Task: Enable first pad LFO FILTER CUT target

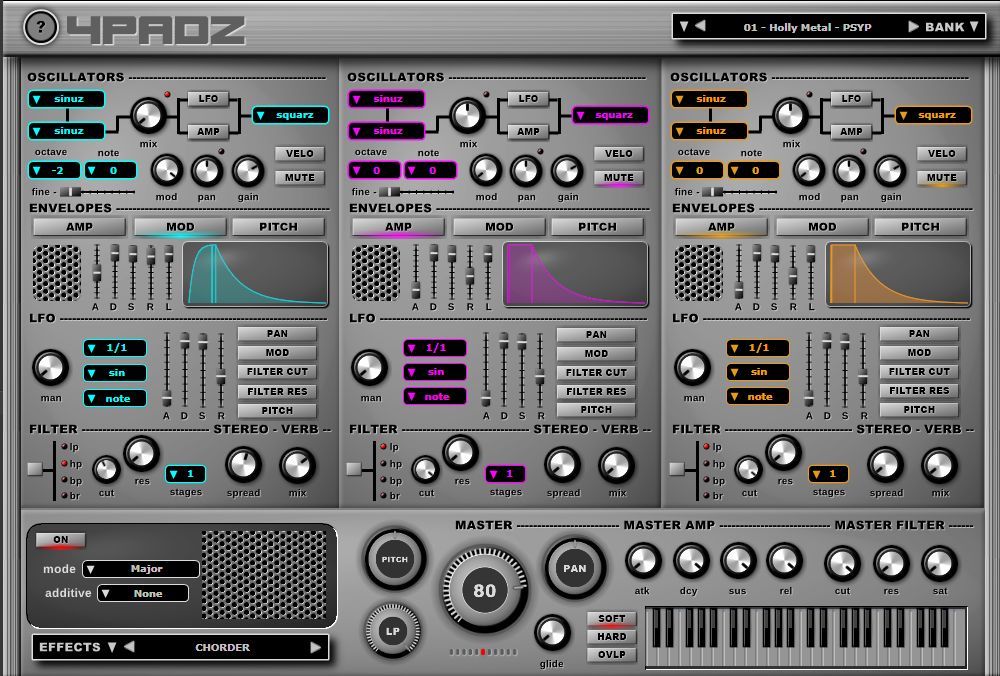Action: [277, 371]
